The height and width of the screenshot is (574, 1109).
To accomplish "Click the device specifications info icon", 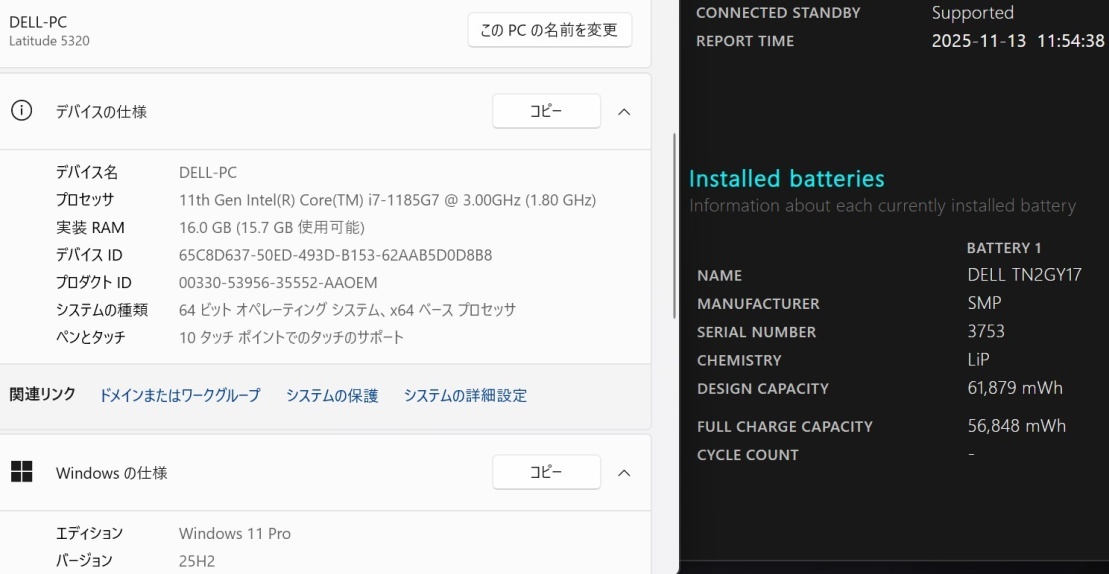I will (21, 111).
